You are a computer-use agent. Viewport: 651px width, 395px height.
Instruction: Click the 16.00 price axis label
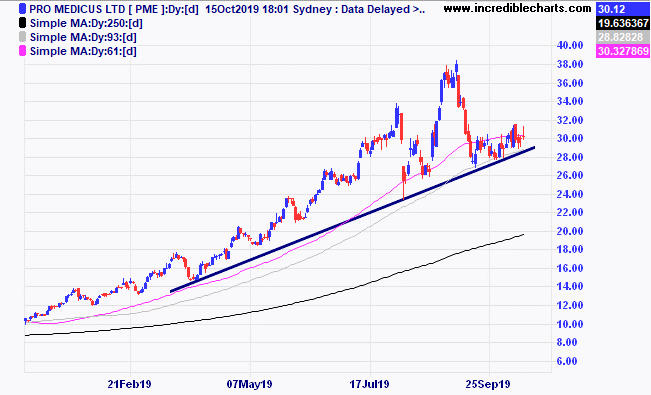click(x=570, y=268)
